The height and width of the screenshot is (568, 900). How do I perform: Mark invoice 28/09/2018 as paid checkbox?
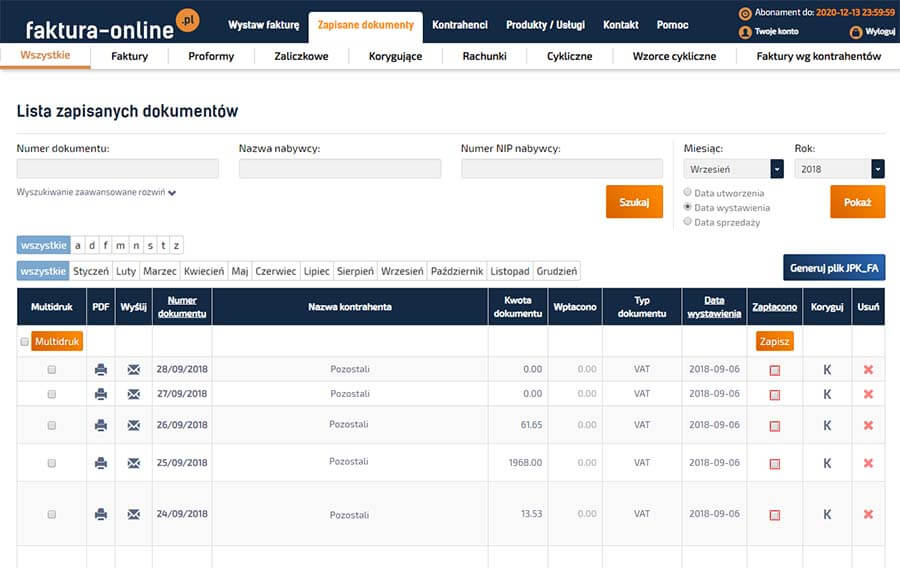[x=774, y=370]
